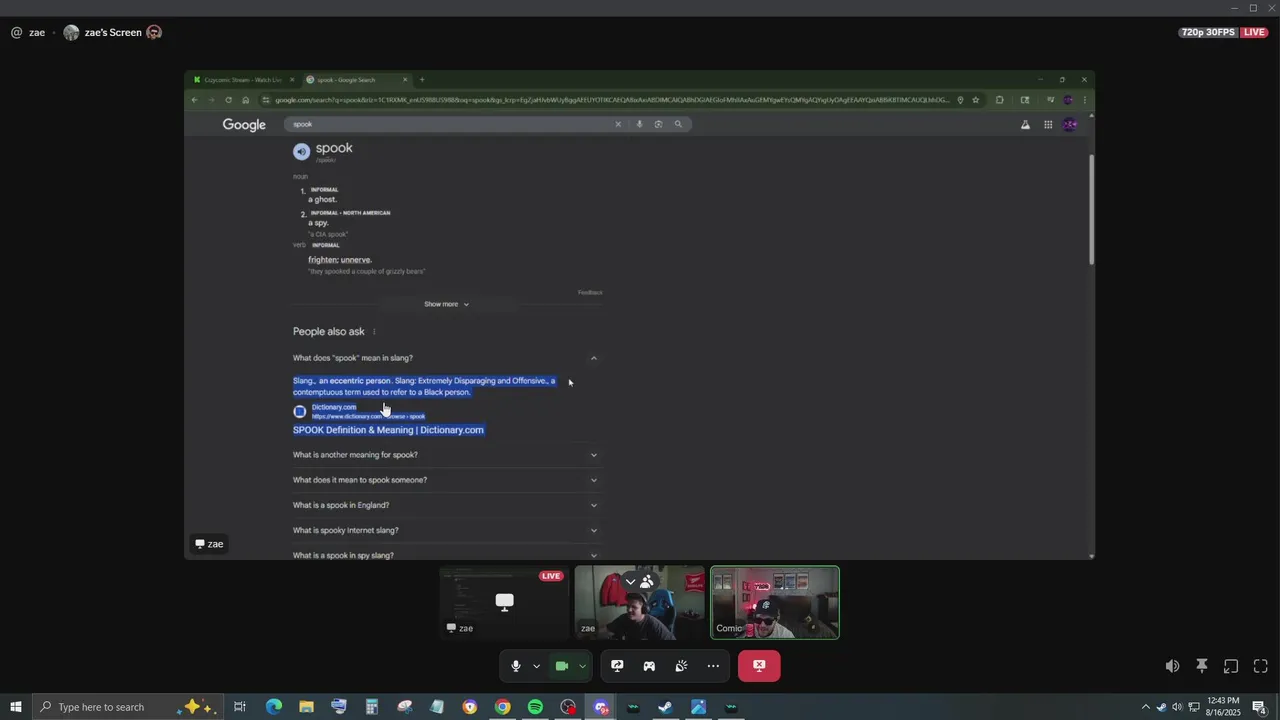Open Google Labs flask icon
This screenshot has height=720, width=1280.
pyautogui.click(x=1025, y=125)
